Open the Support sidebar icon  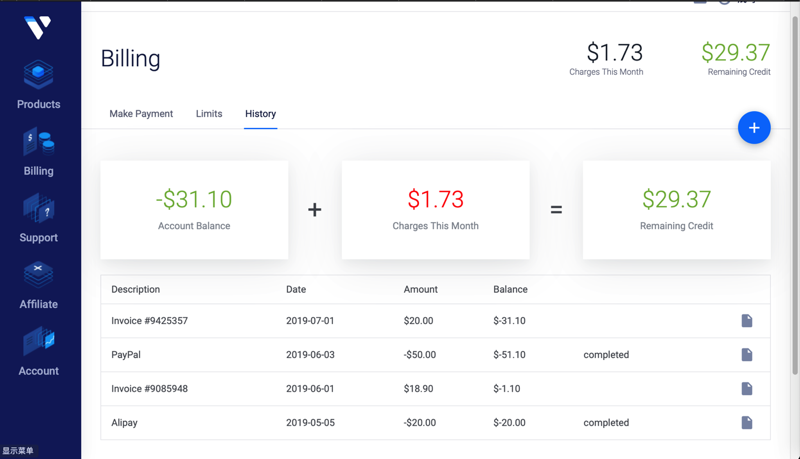(x=38, y=209)
